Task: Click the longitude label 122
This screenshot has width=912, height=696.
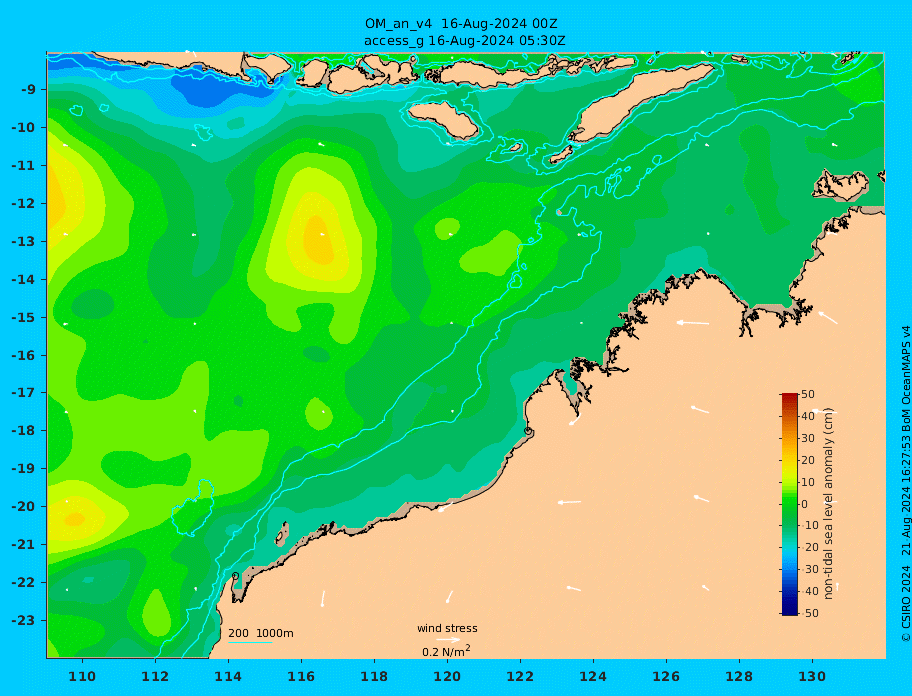Action: pos(520,676)
